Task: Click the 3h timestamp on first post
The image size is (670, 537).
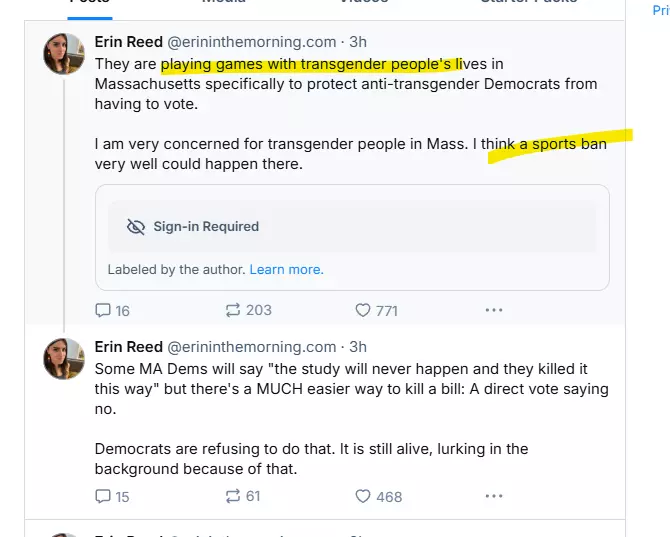Action: coord(358,42)
